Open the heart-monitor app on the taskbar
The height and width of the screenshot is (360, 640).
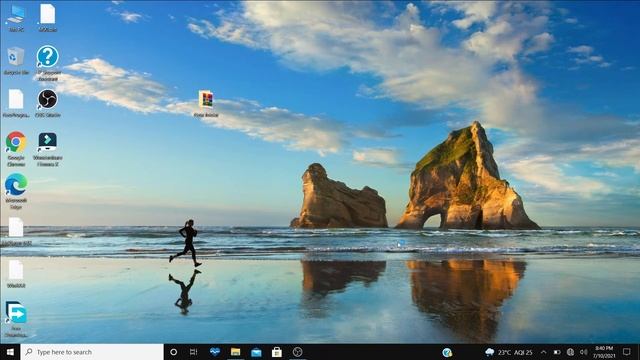(215, 352)
